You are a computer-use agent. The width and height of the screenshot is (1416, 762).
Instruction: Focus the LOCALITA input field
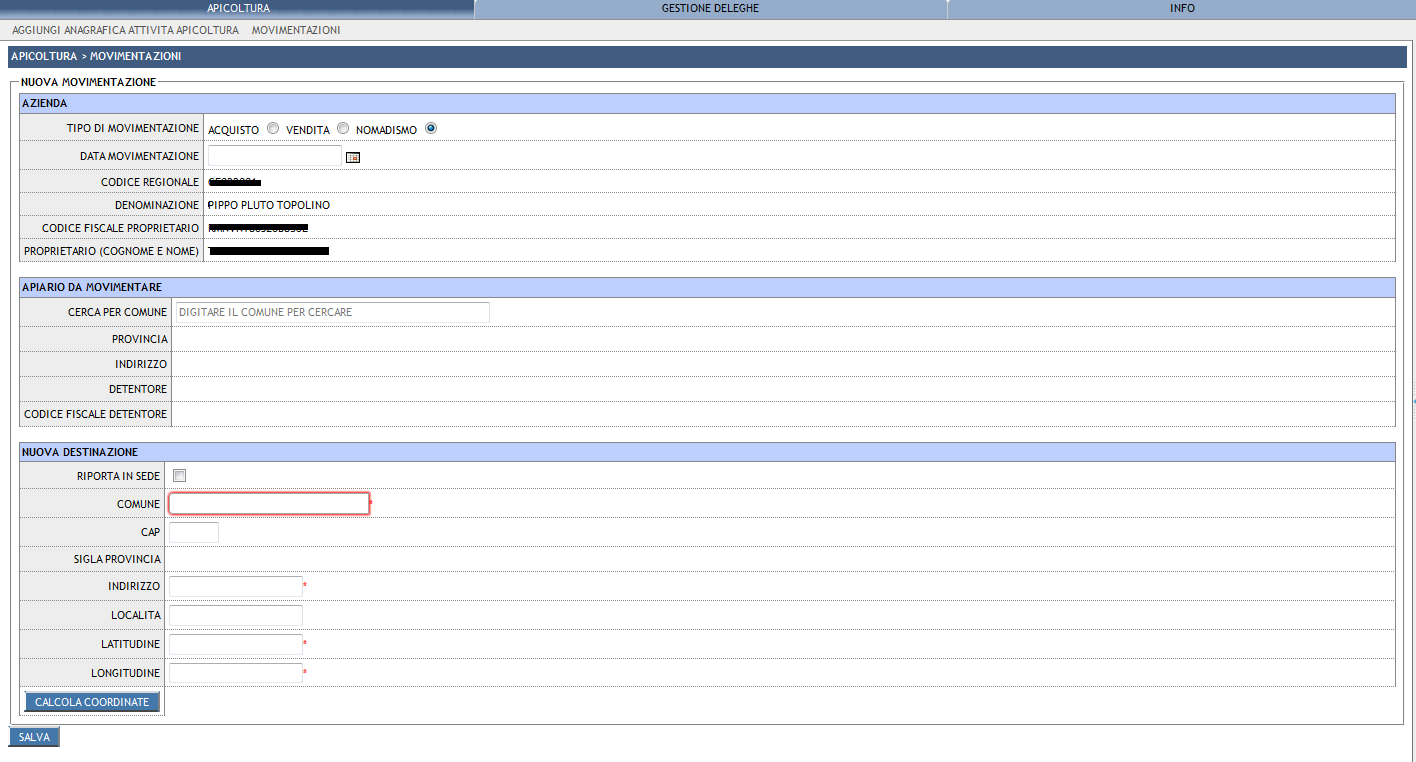click(x=236, y=615)
